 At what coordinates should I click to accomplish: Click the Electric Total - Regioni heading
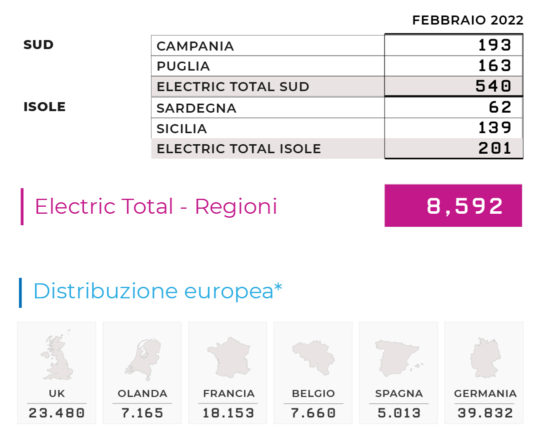tap(156, 206)
